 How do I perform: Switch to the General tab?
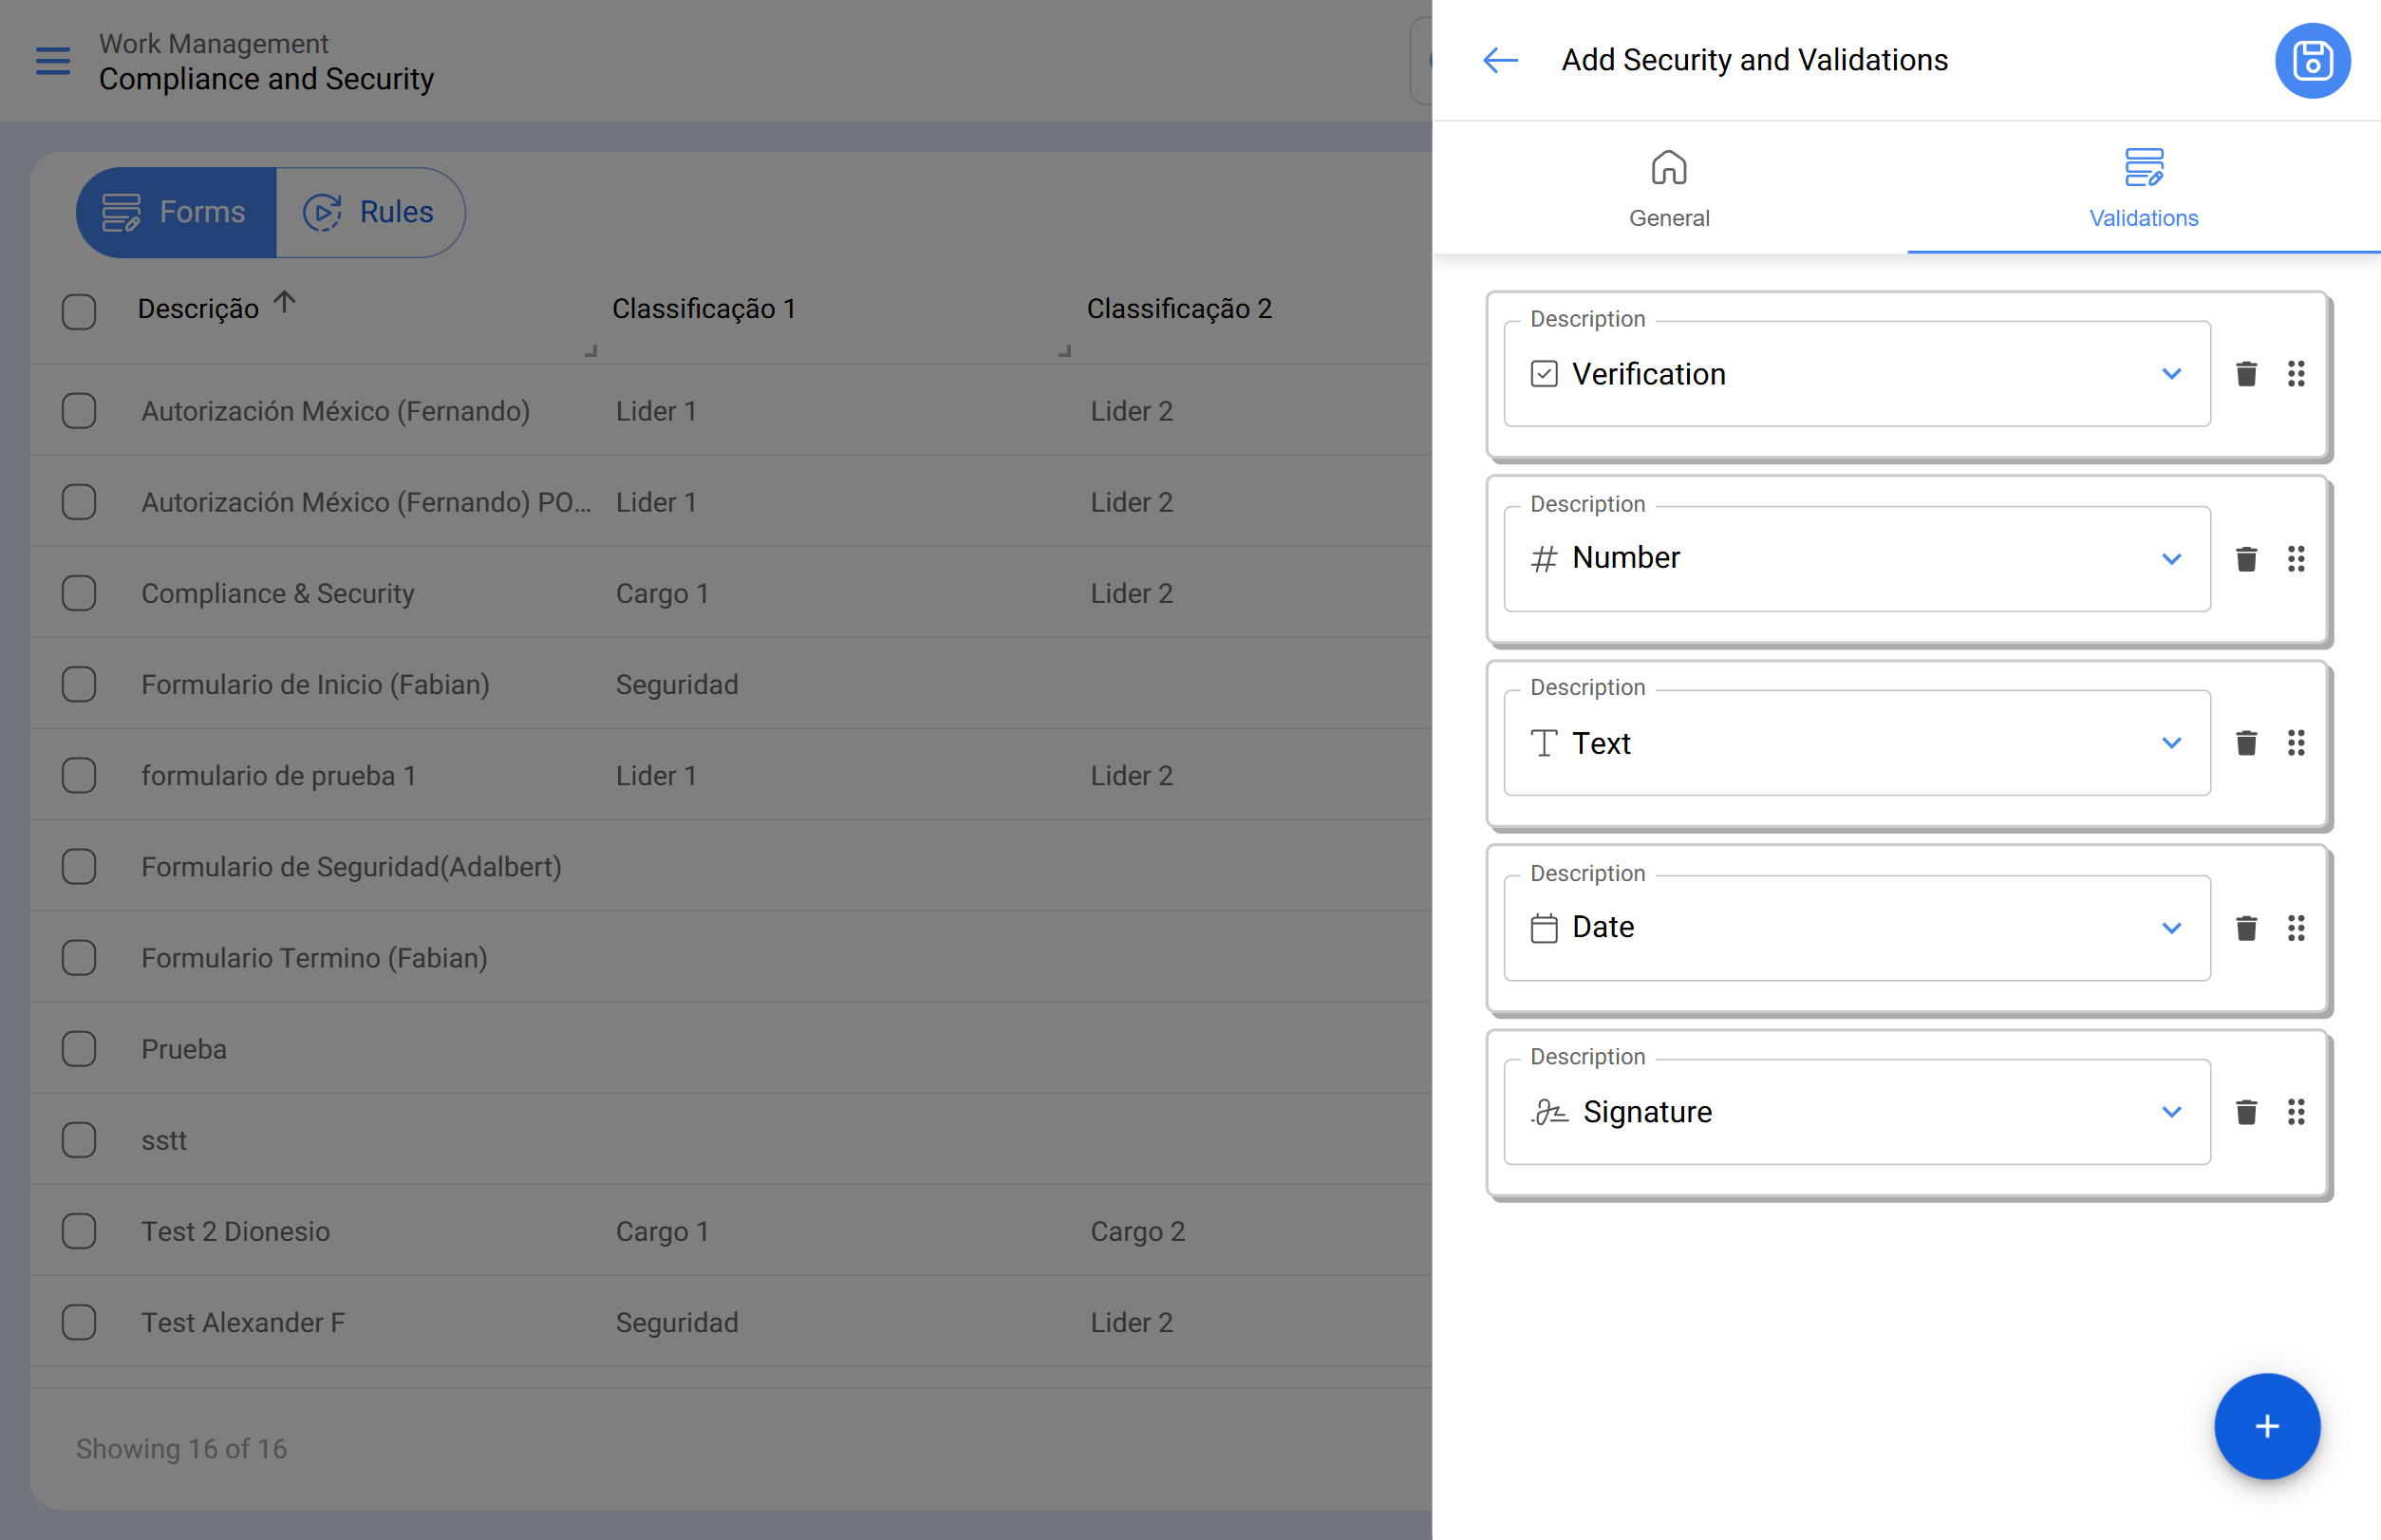[x=1669, y=189]
